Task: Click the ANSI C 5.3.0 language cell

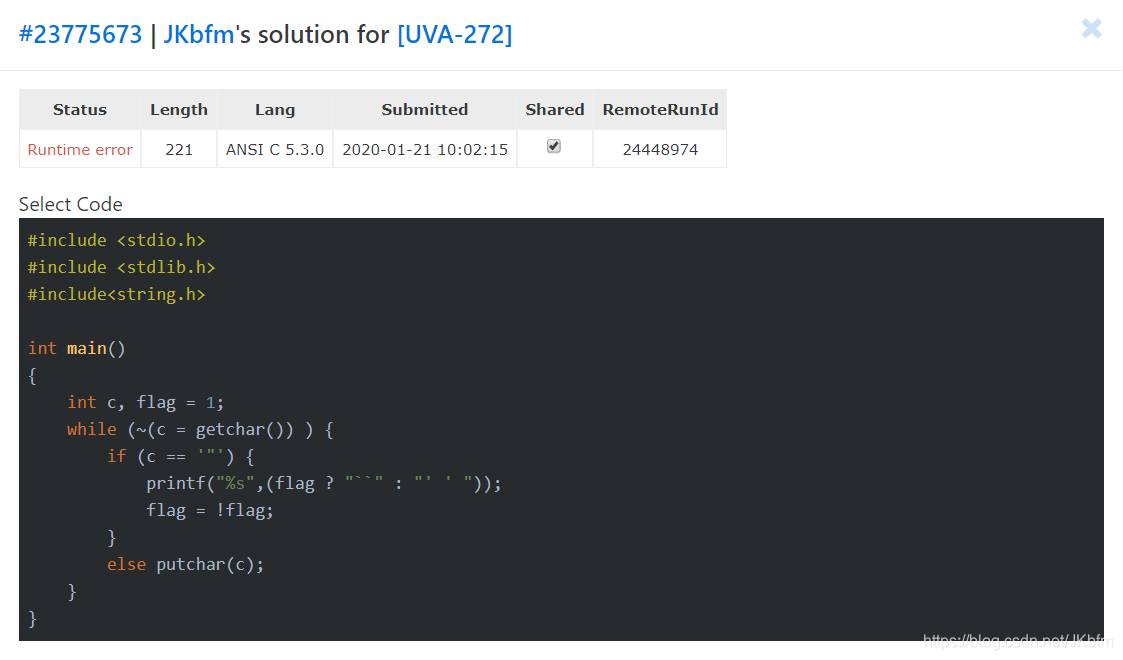Action: (275, 150)
